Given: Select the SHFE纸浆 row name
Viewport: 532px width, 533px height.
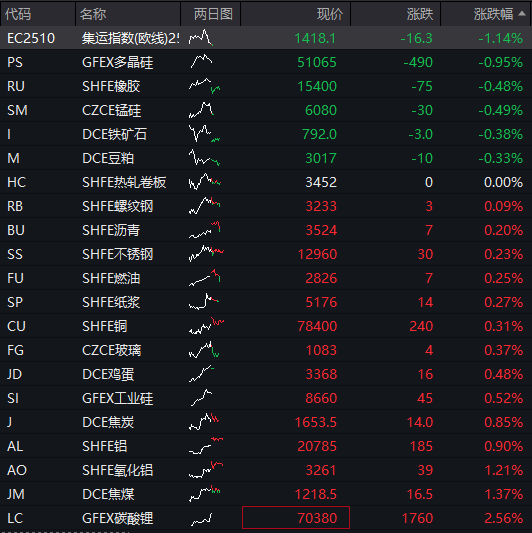Looking at the screenshot, I should (111, 302).
